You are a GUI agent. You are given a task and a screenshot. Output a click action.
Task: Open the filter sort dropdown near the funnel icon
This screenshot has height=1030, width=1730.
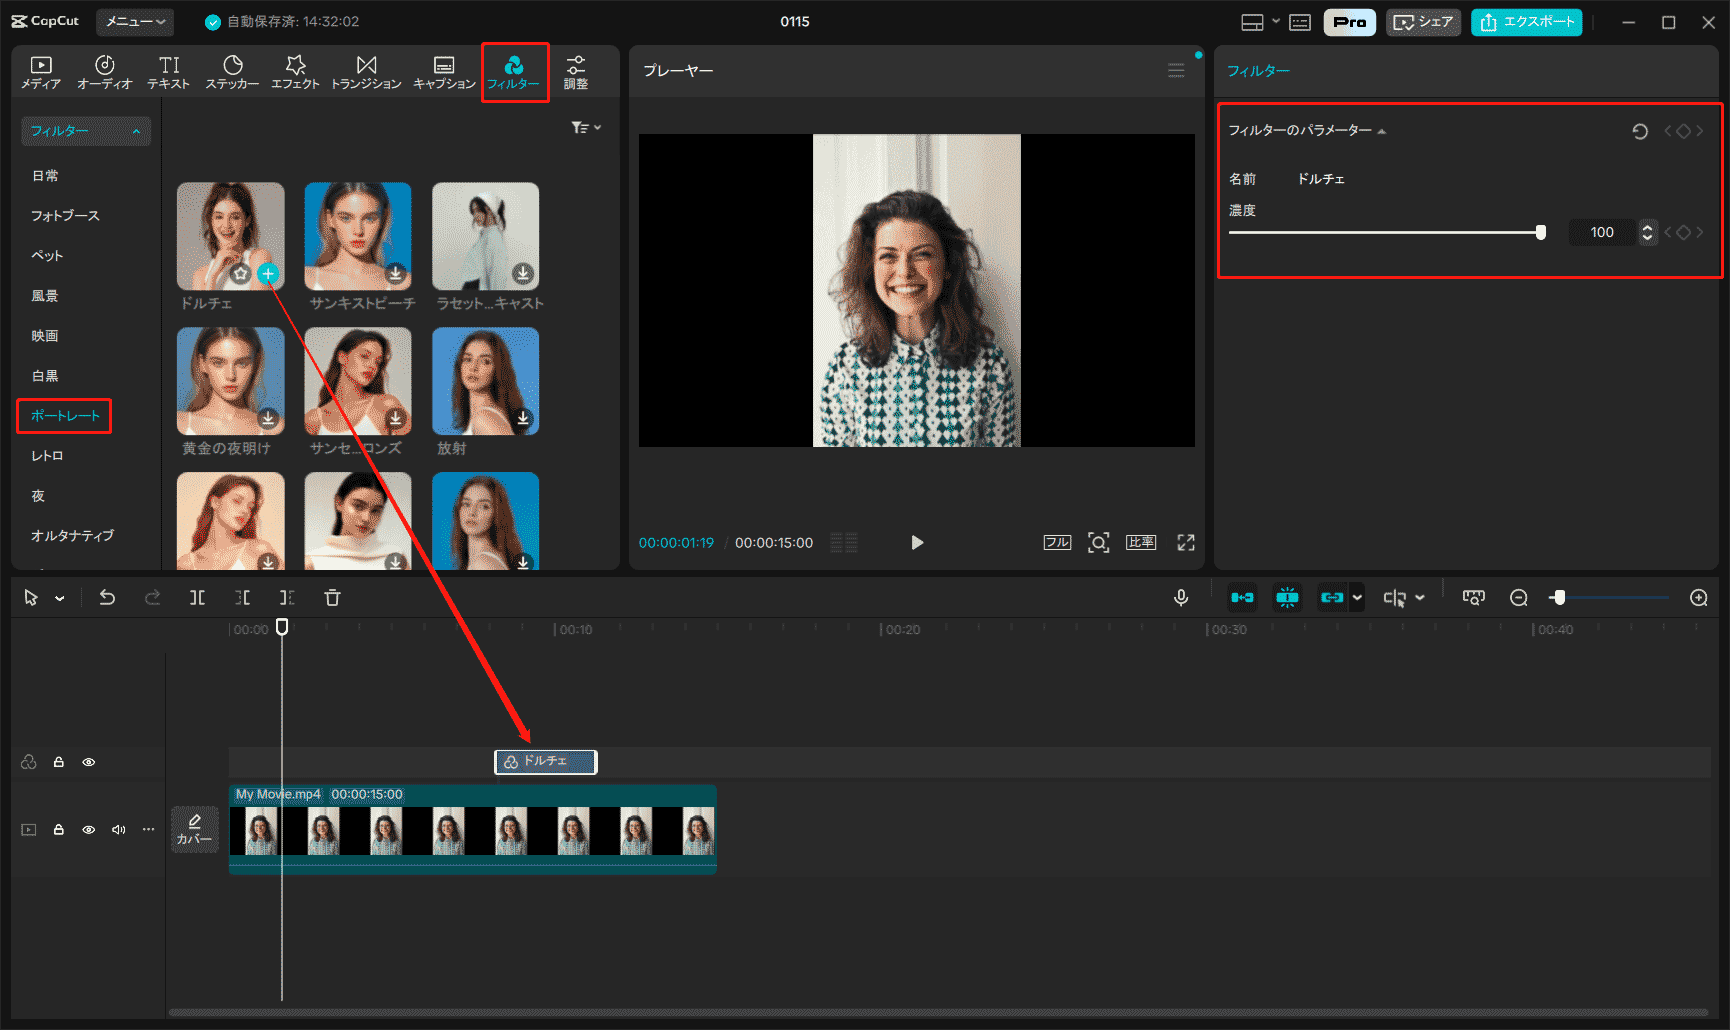(x=585, y=127)
